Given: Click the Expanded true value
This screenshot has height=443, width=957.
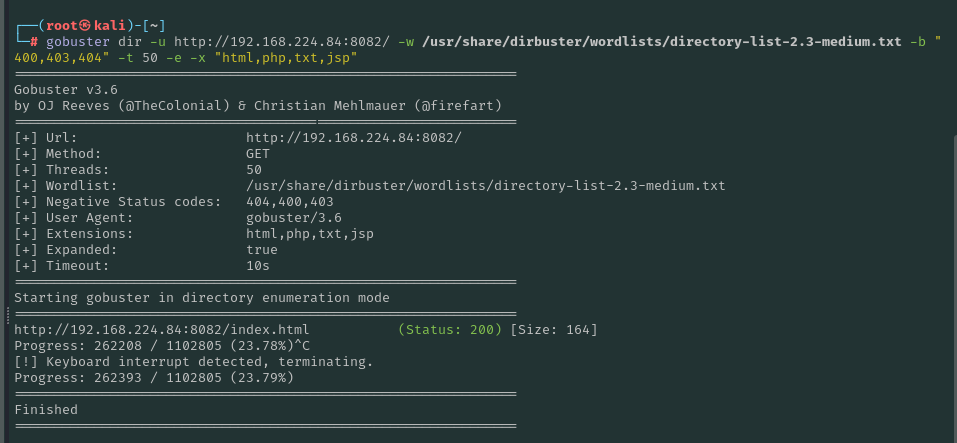Looking at the screenshot, I should pos(262,249).
